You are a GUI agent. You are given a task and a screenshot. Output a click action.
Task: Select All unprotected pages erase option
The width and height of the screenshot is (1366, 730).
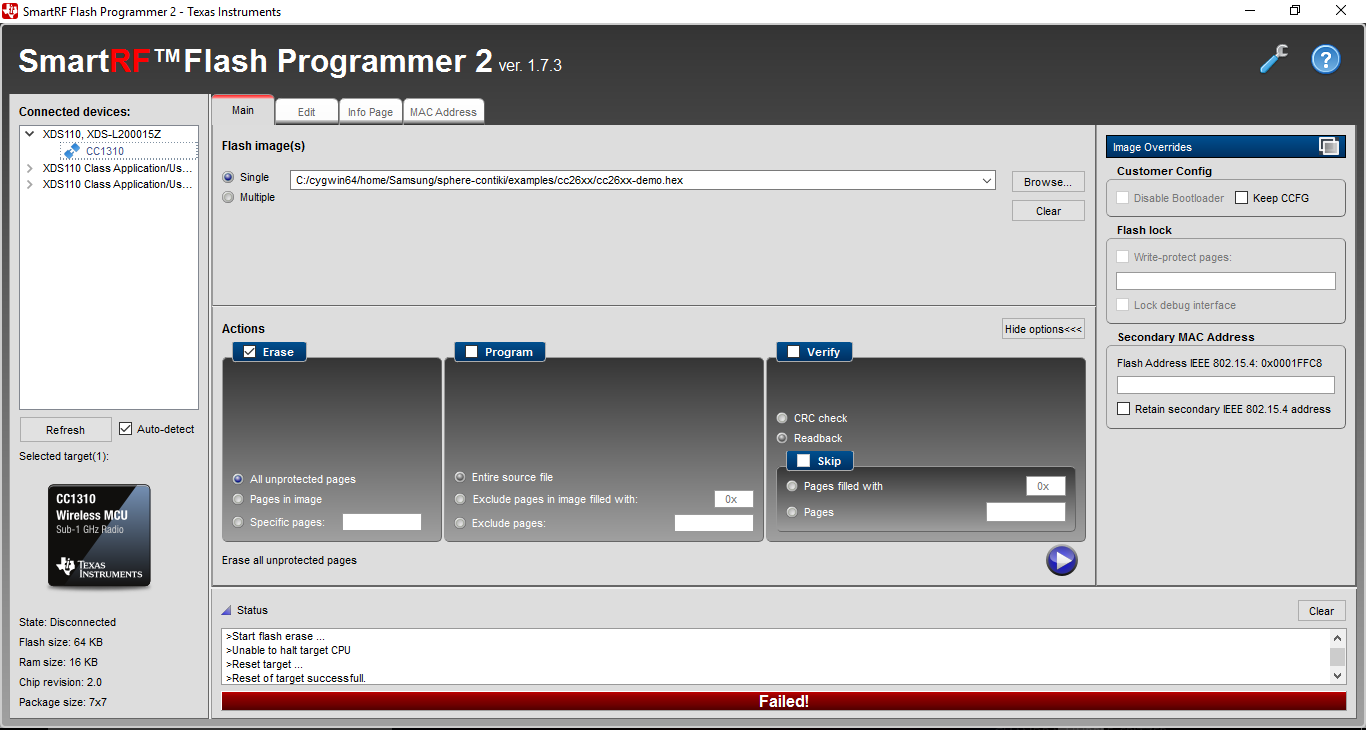(238, 479)
